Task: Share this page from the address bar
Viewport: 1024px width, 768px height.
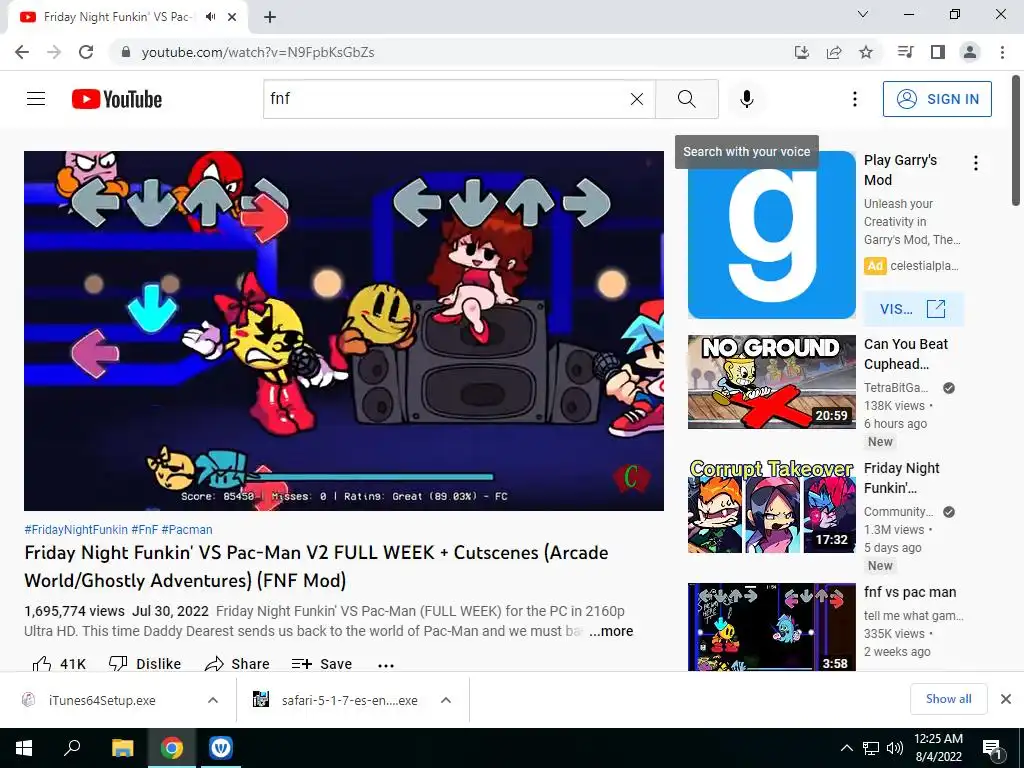Action: (x=834, y=52)
